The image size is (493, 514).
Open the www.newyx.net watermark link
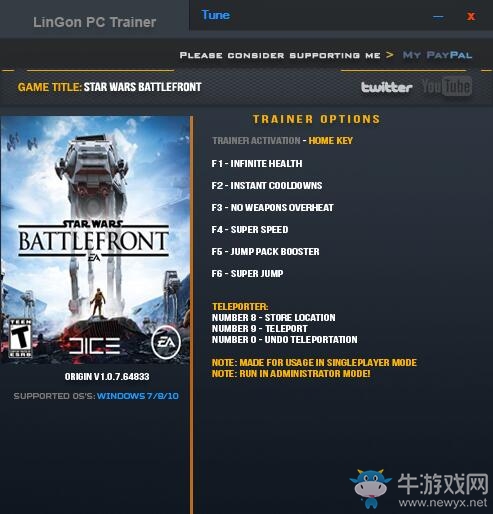[x=443, y=502]
